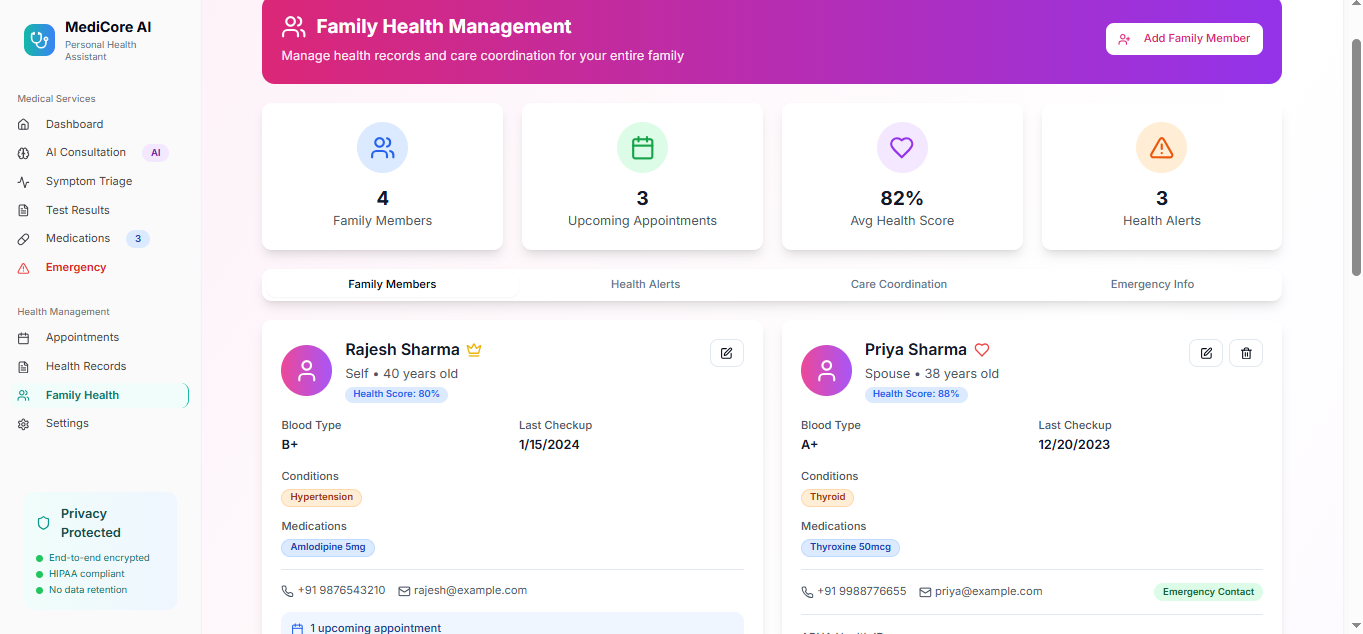
Task: Switch to the Care Coordination tab
Action: (x=899, y=285)
